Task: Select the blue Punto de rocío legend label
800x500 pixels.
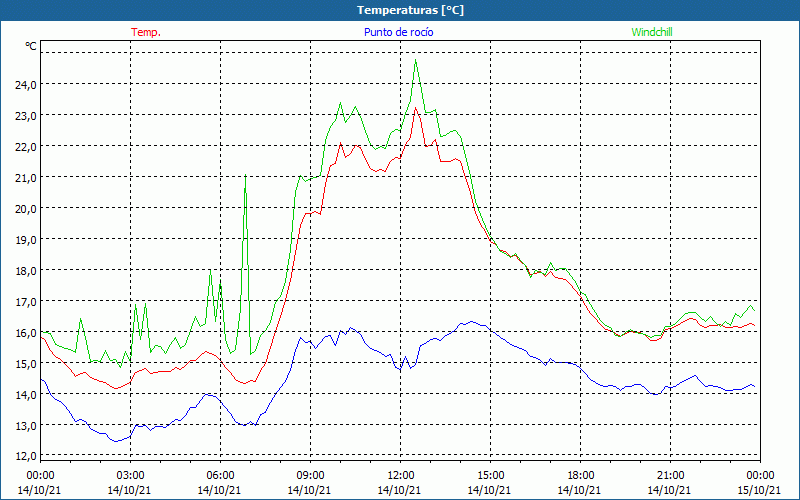Action: coord(398,32)
